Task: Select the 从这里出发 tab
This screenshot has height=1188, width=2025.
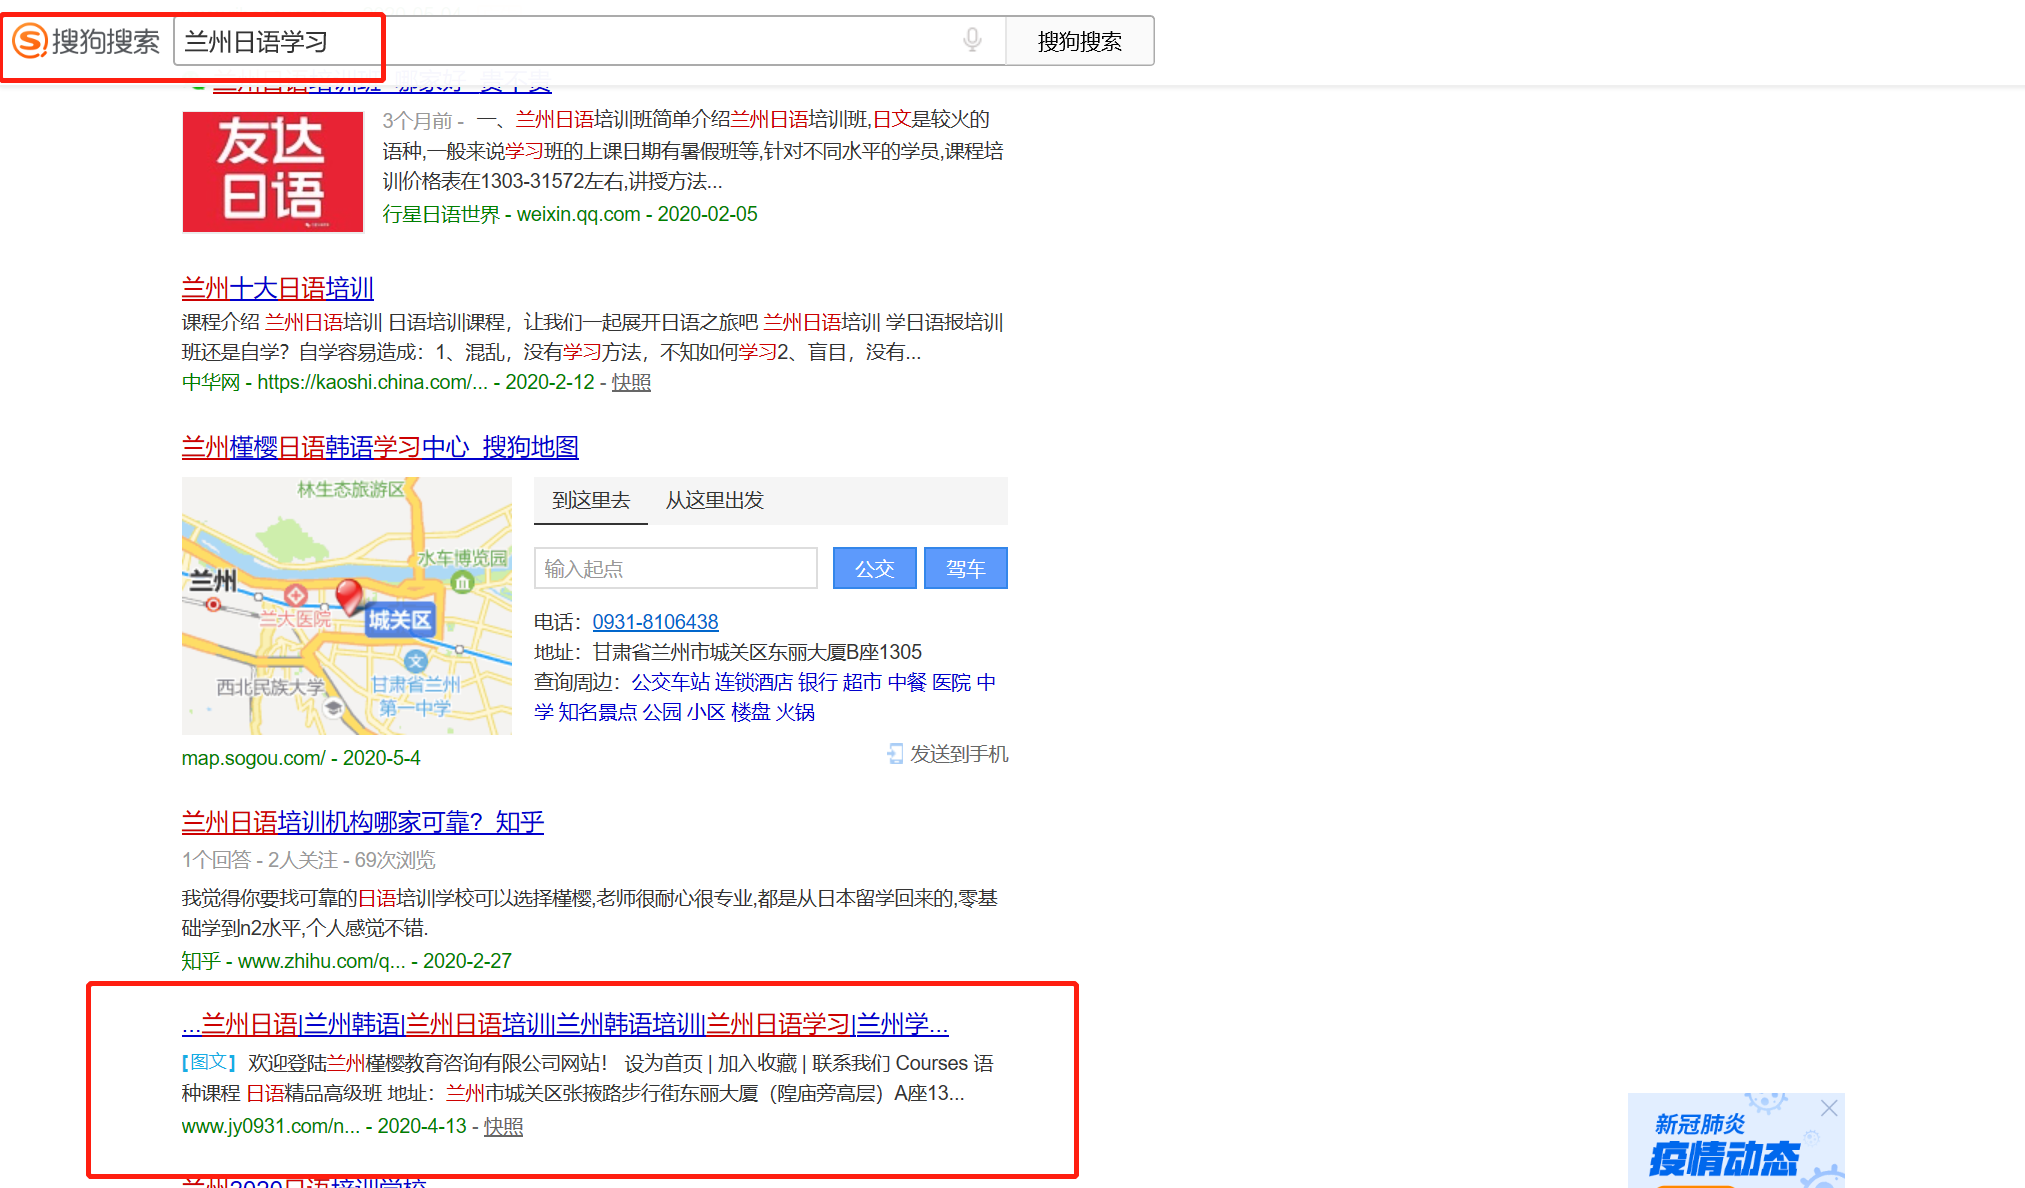Action: point(715,500)
